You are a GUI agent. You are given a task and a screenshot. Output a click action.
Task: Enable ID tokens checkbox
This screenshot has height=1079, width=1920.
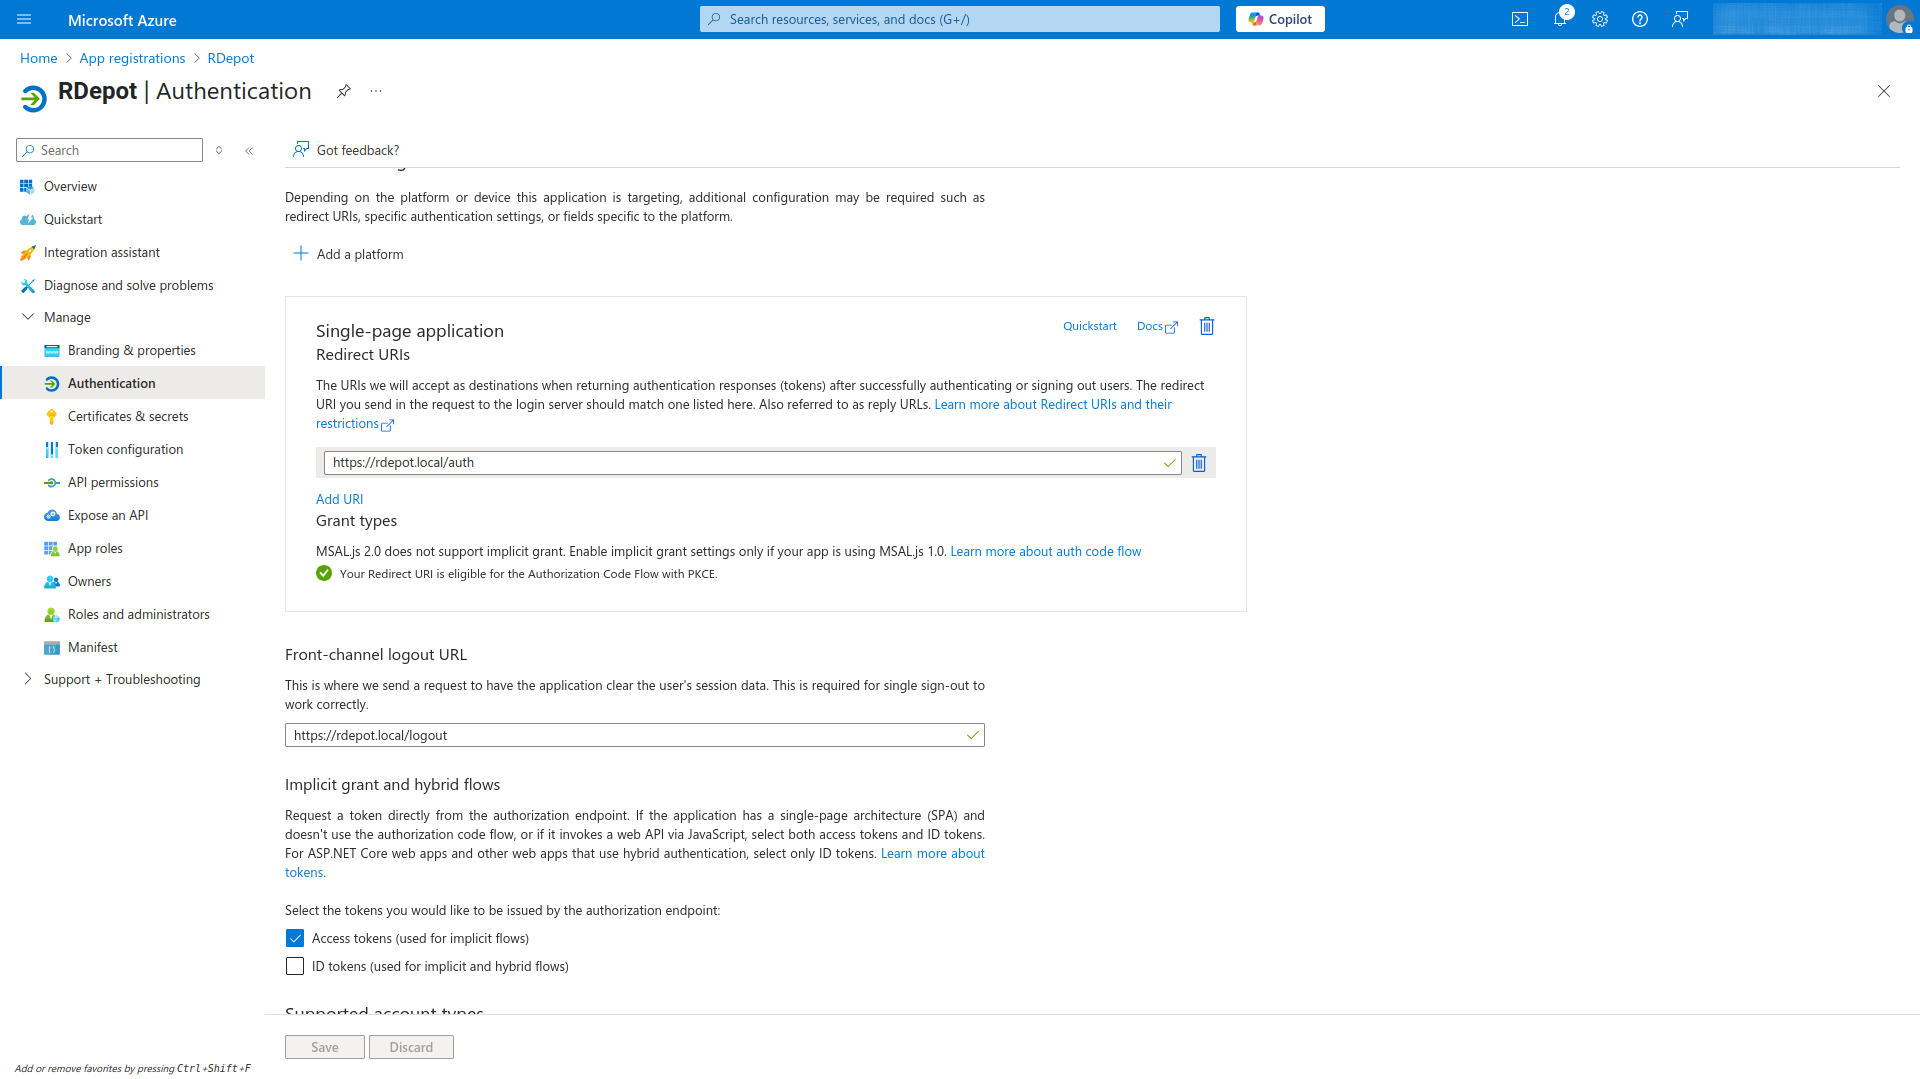coord(295,966)
